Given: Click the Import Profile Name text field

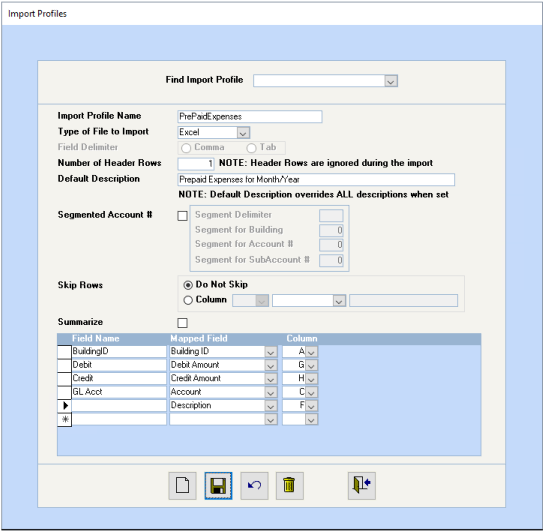Looking at the screenshot, I should (250, 116).
